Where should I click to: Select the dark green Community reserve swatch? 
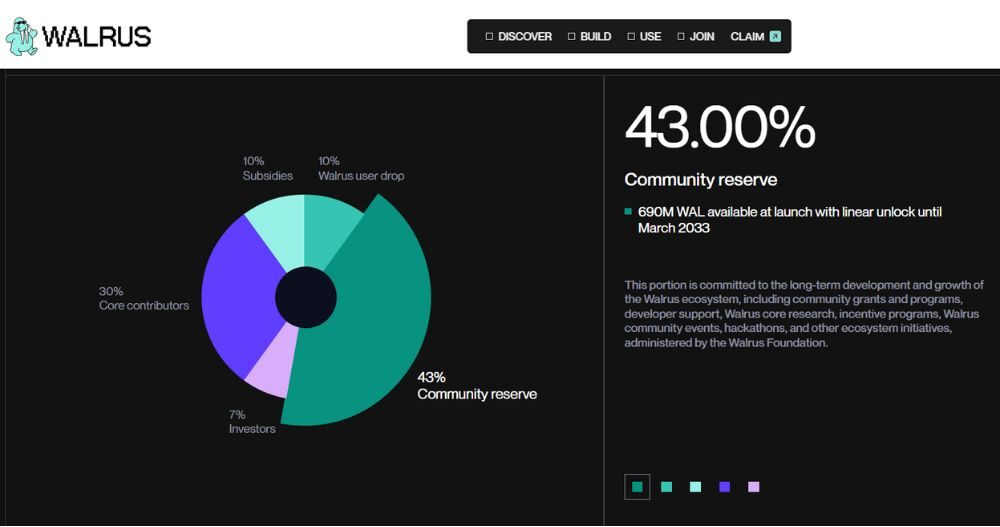[x=637, y=487]
